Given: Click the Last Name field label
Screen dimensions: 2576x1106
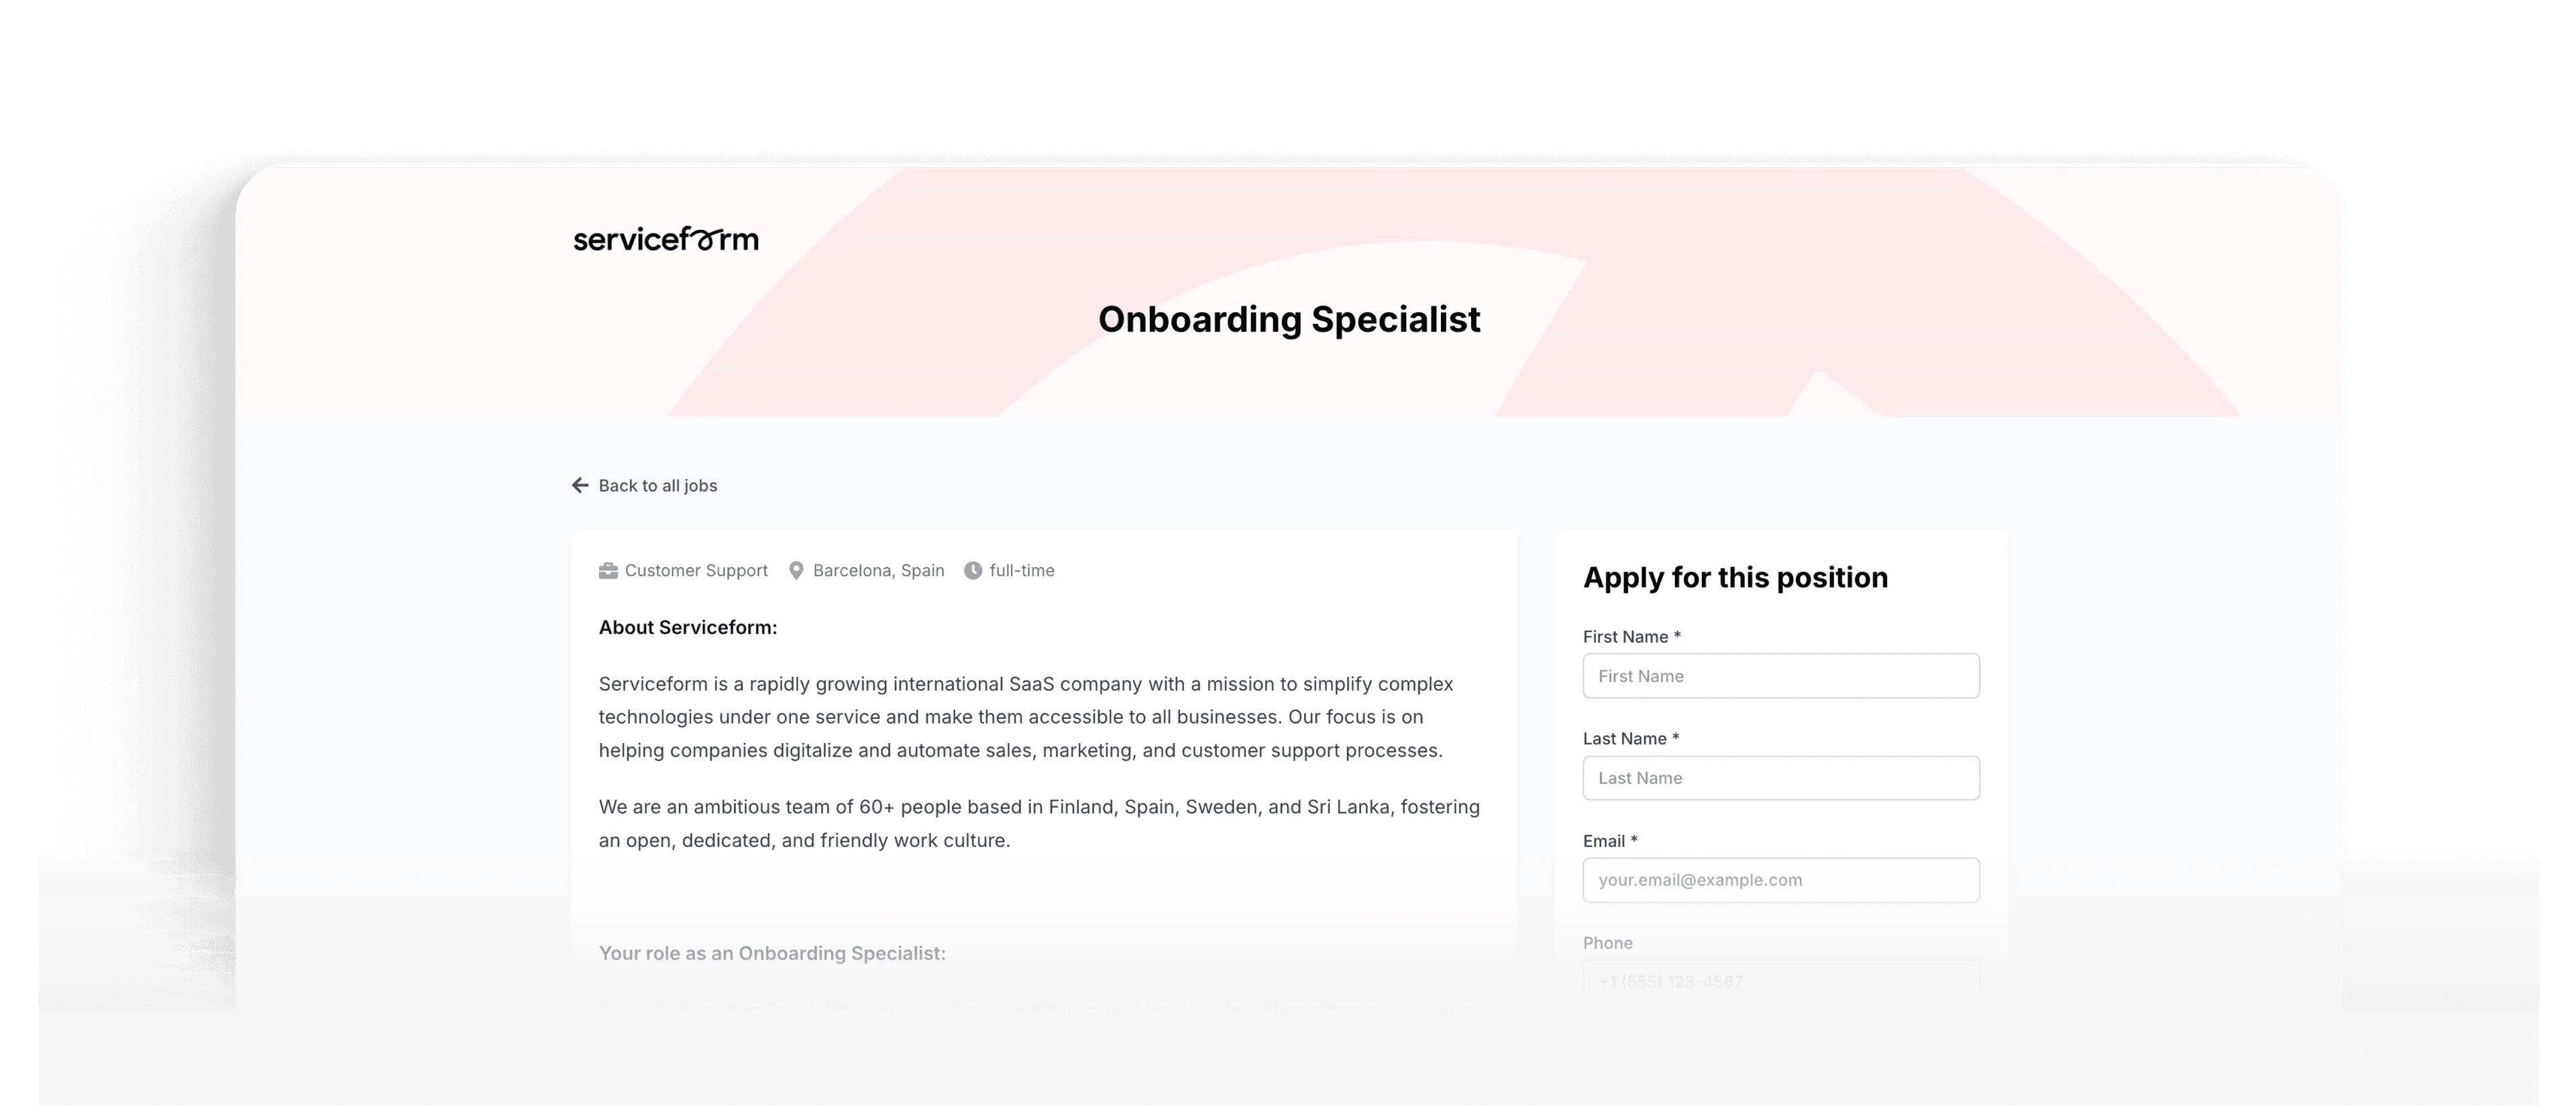Looking at the screenshot, I should click(1624, 739).
